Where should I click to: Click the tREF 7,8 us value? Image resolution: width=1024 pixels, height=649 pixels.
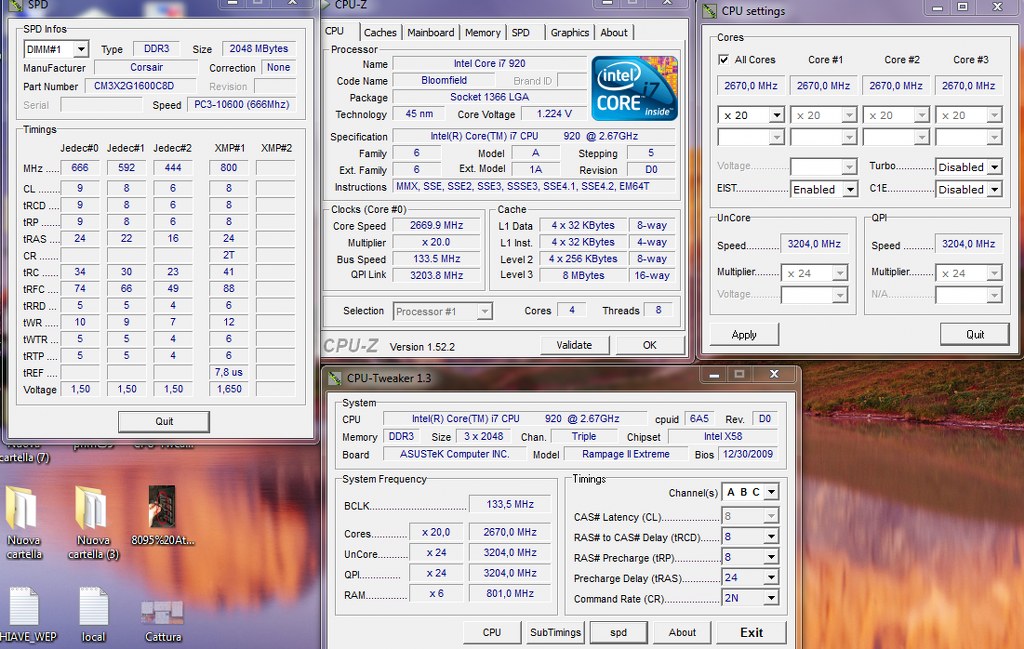(x=229, y=372)
